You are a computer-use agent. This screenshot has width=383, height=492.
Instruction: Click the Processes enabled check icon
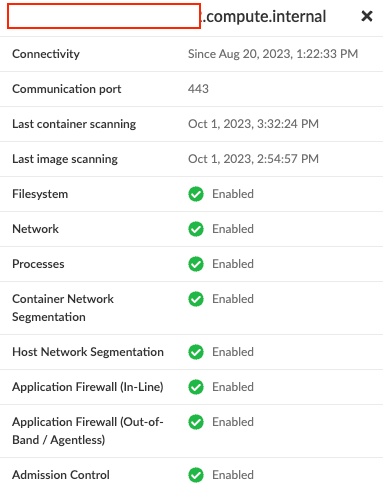196,264
